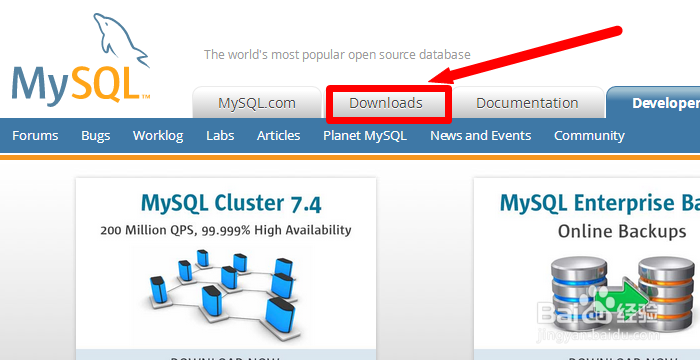Open the Bugs menu item

coord(96,136)
